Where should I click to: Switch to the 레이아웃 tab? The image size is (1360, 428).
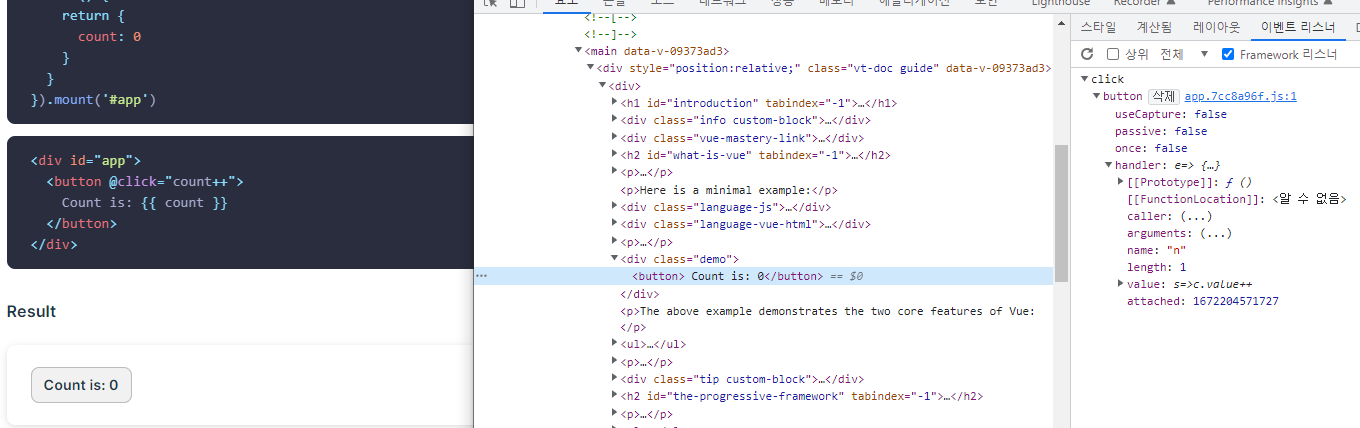point(1216,27)
